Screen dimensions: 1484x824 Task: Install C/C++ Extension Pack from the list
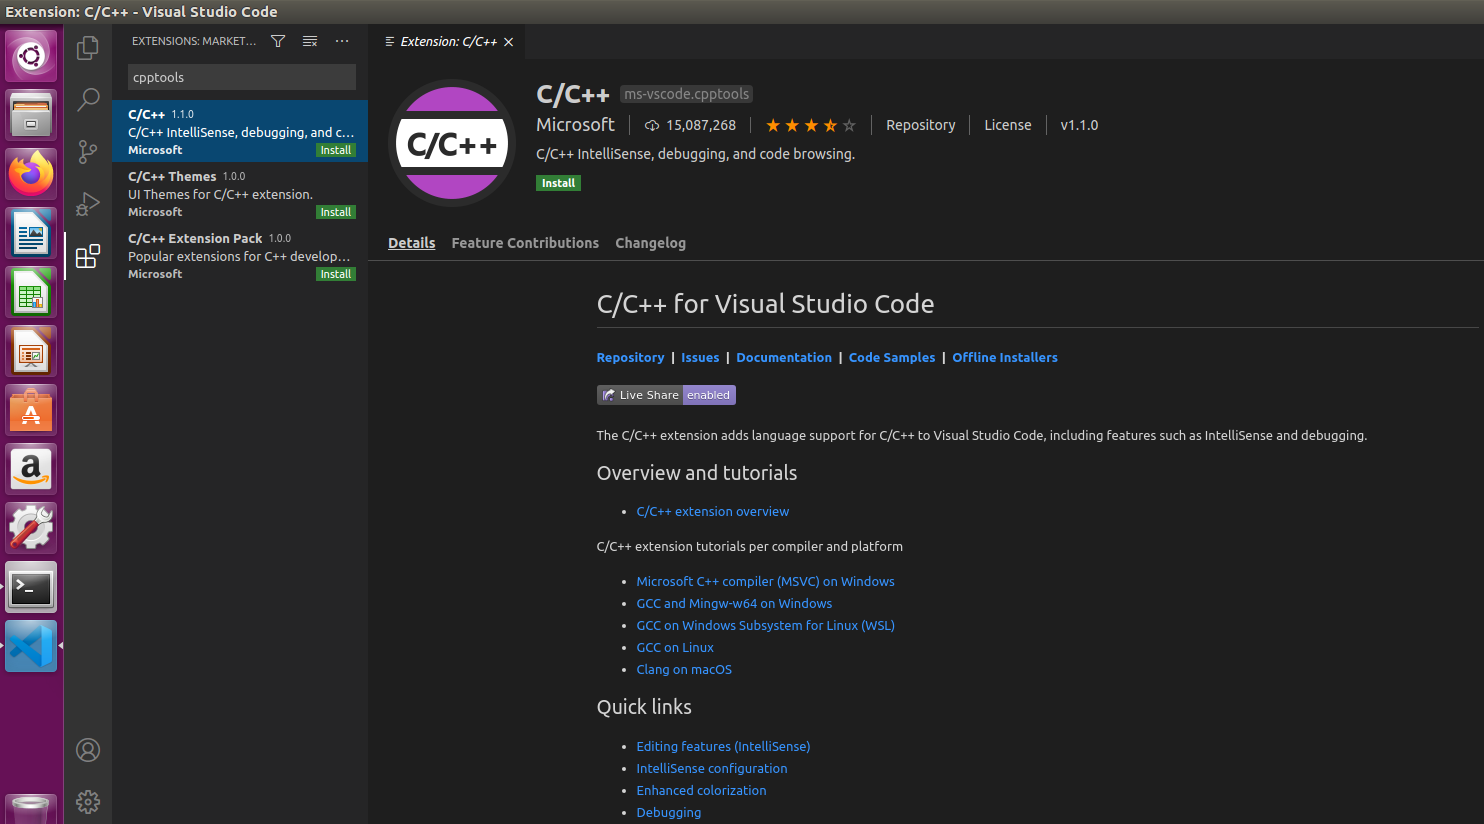[336, 274]
